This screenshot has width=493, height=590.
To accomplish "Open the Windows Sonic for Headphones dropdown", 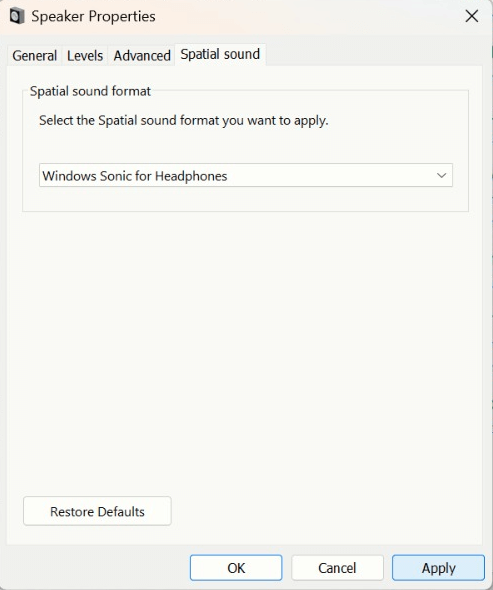I will [246, 175].
